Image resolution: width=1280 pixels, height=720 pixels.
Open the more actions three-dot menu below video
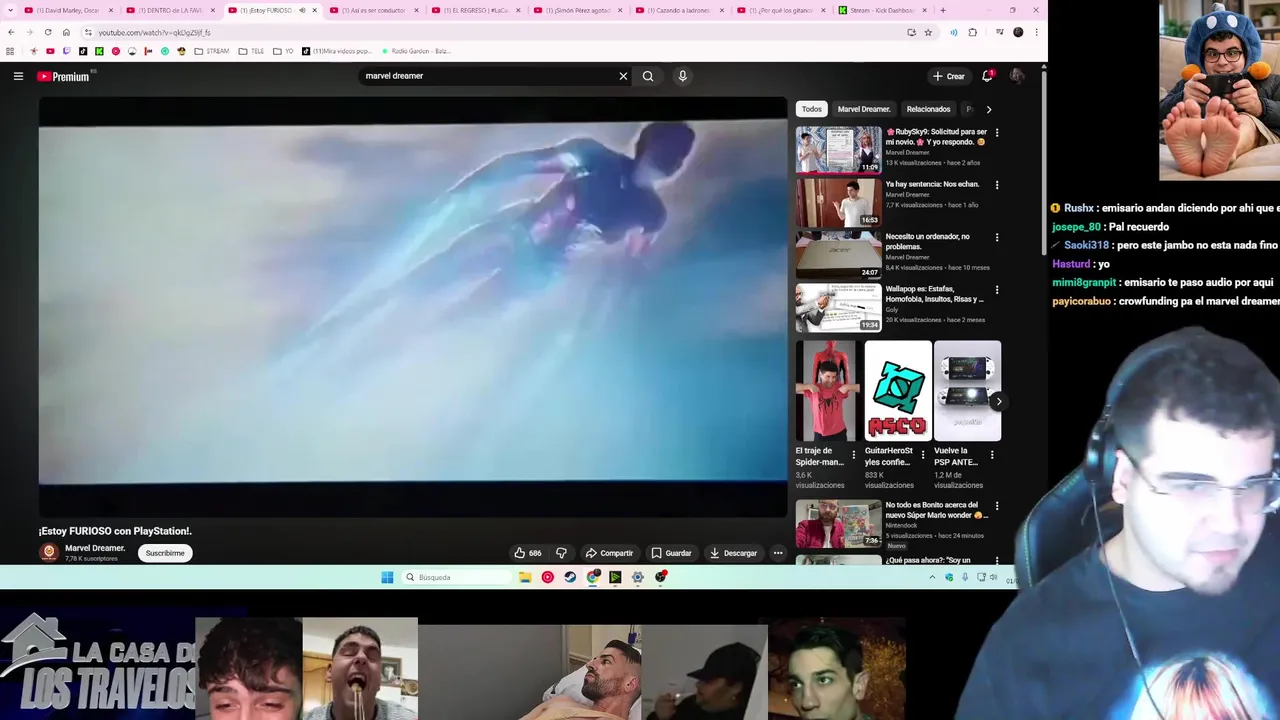coord(778,553)
